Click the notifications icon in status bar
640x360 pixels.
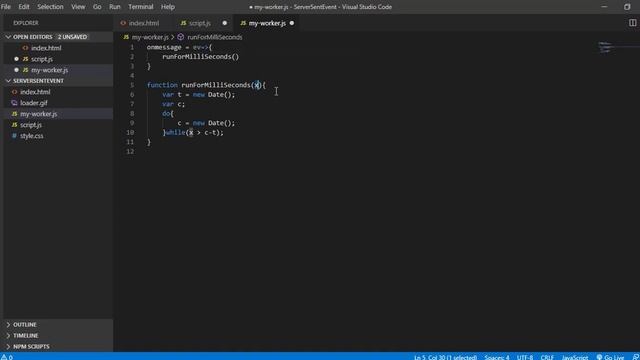point(636,357)
